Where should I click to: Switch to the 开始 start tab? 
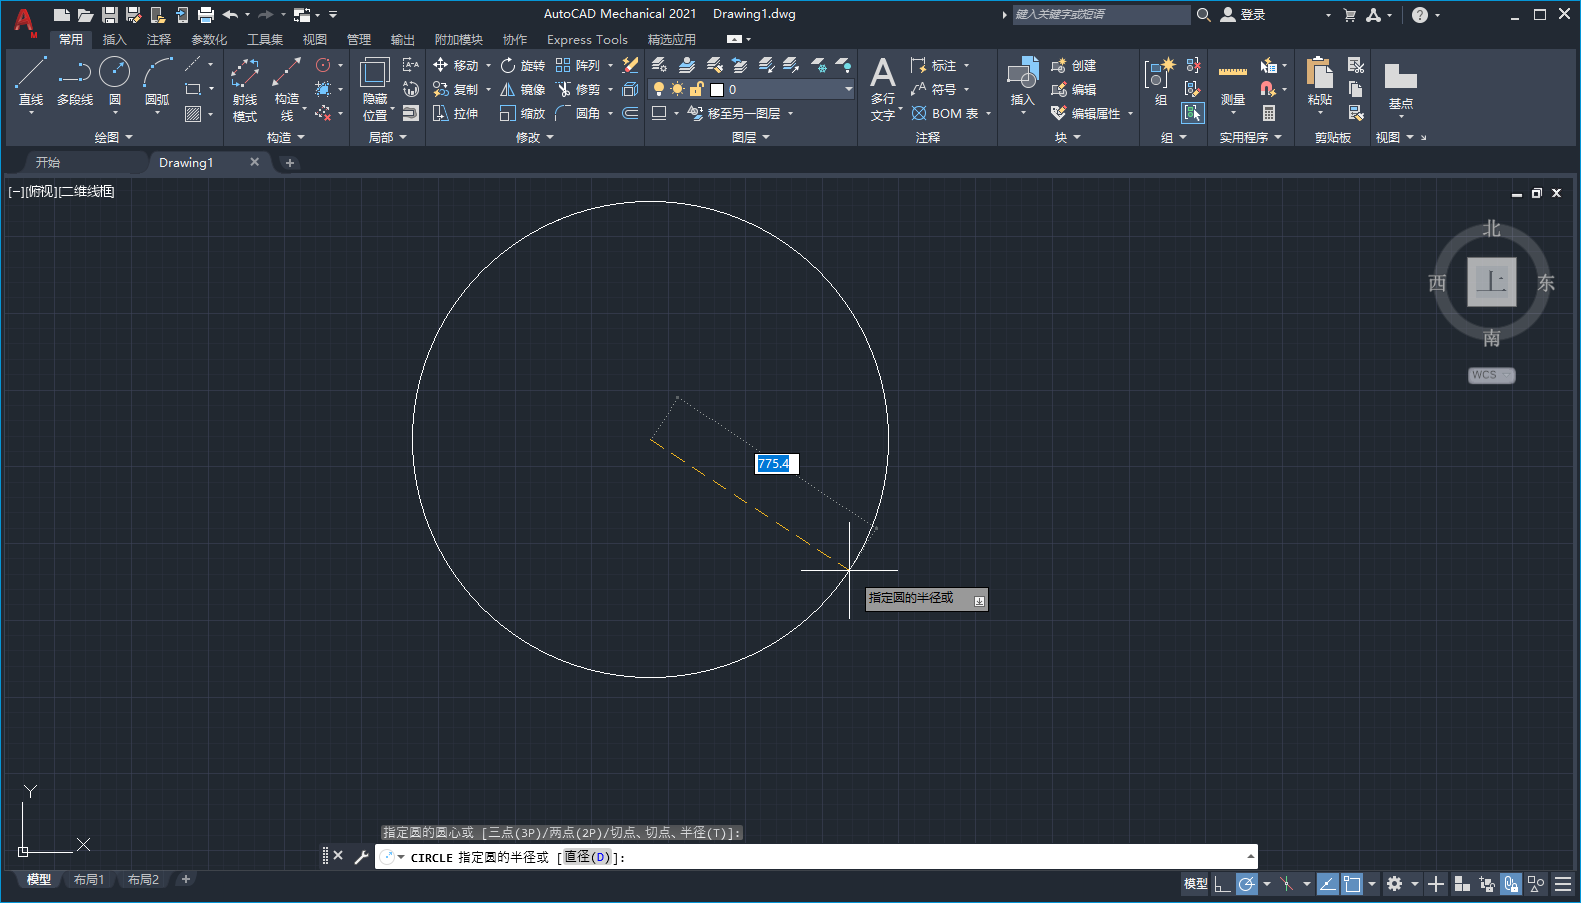[48, 162]
